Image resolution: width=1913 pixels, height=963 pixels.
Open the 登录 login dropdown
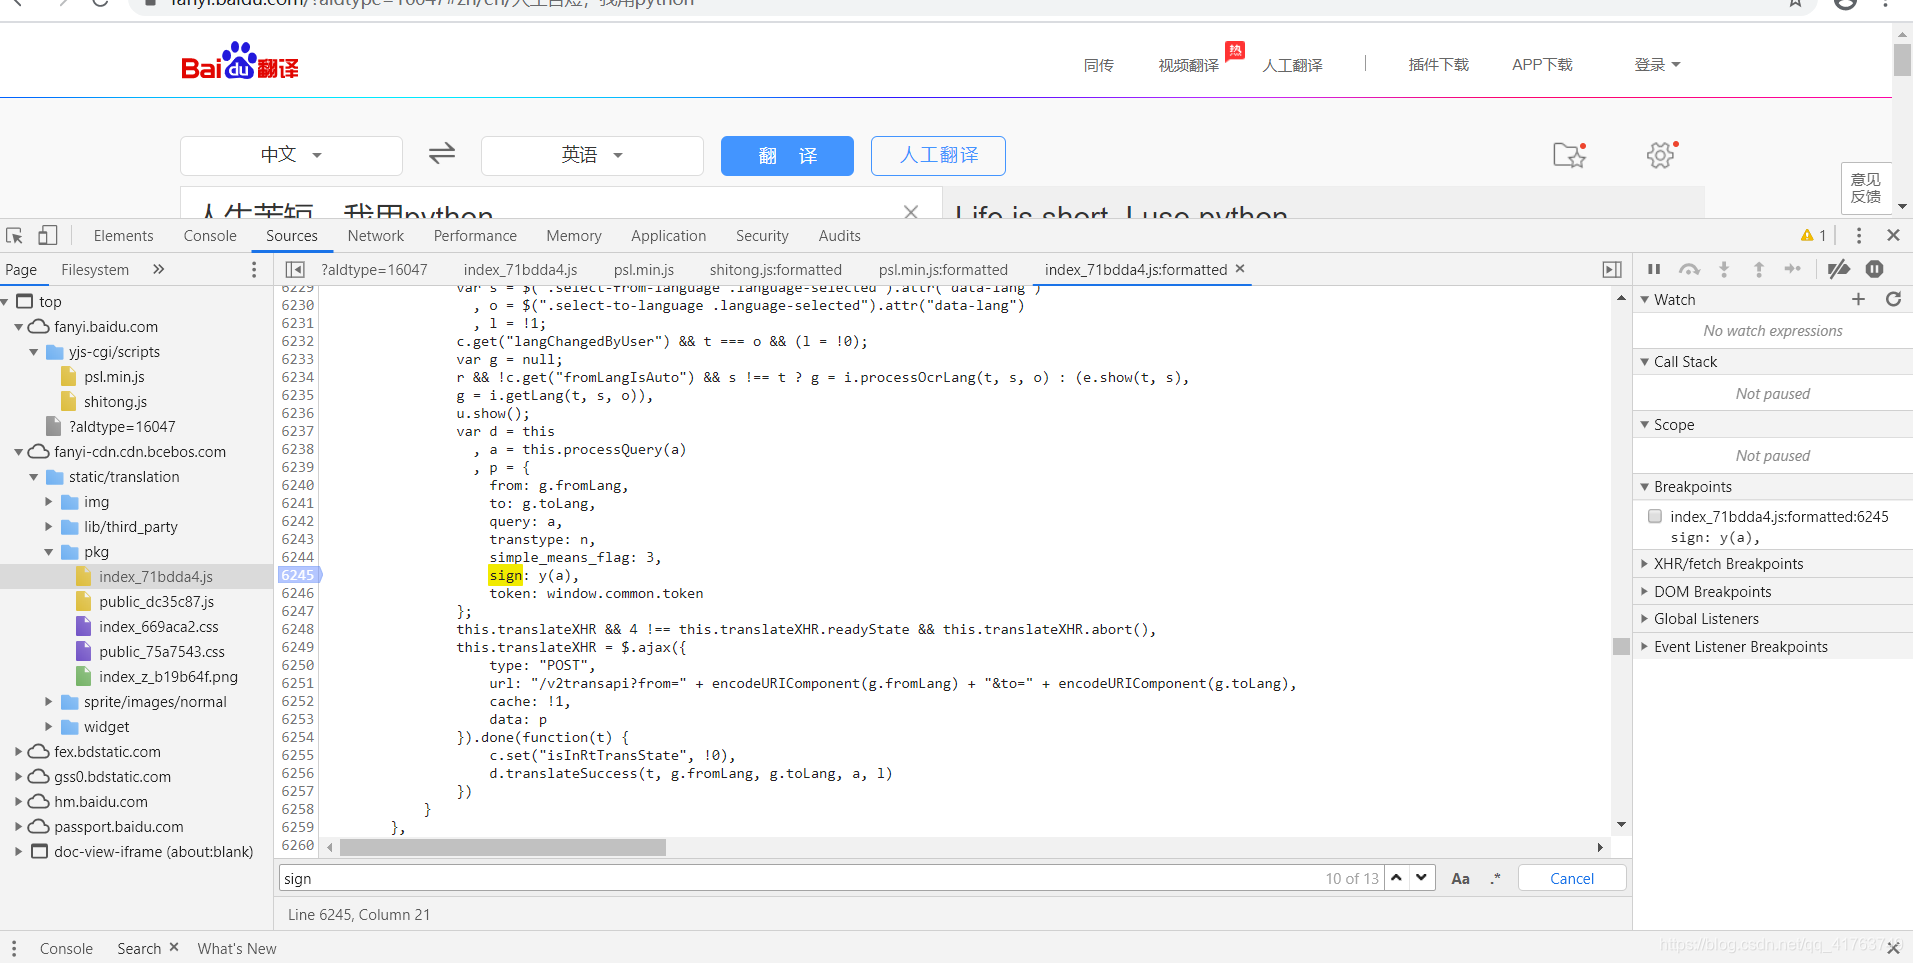point(1657,65)
